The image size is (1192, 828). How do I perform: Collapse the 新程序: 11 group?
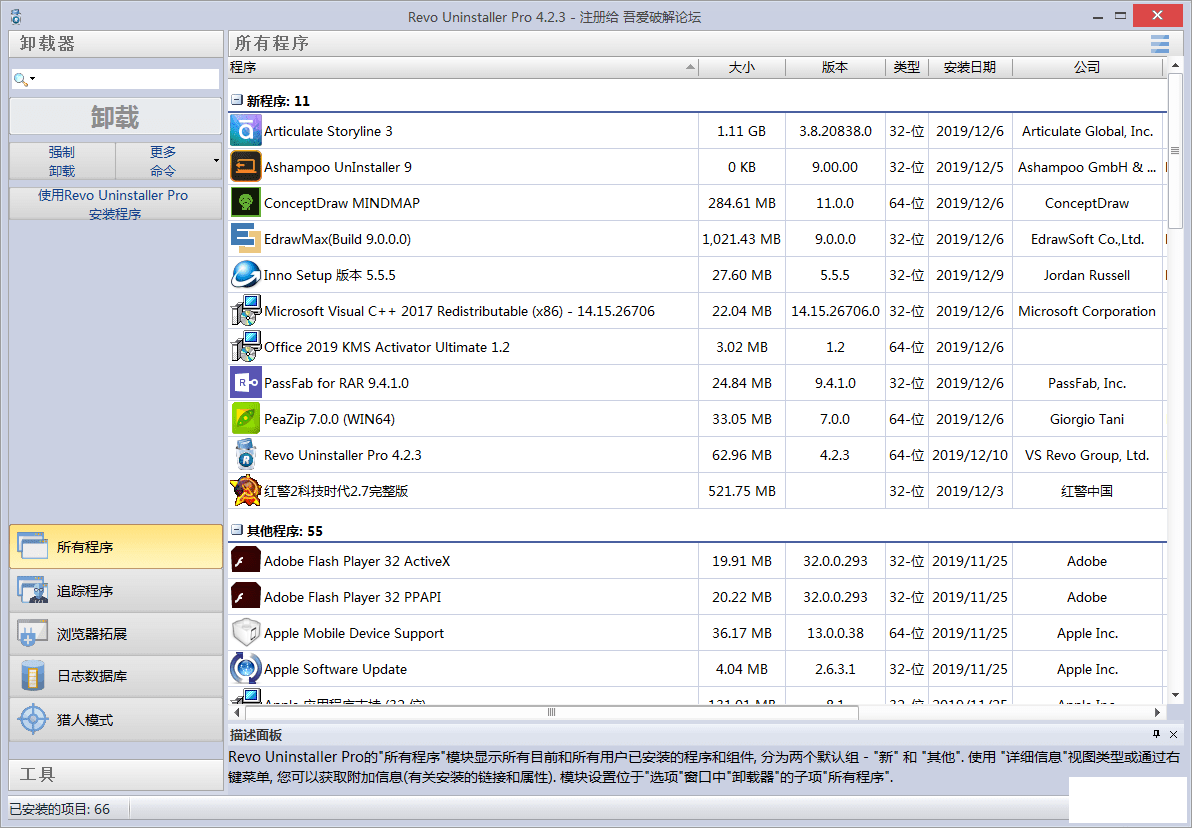pos(236,100)
